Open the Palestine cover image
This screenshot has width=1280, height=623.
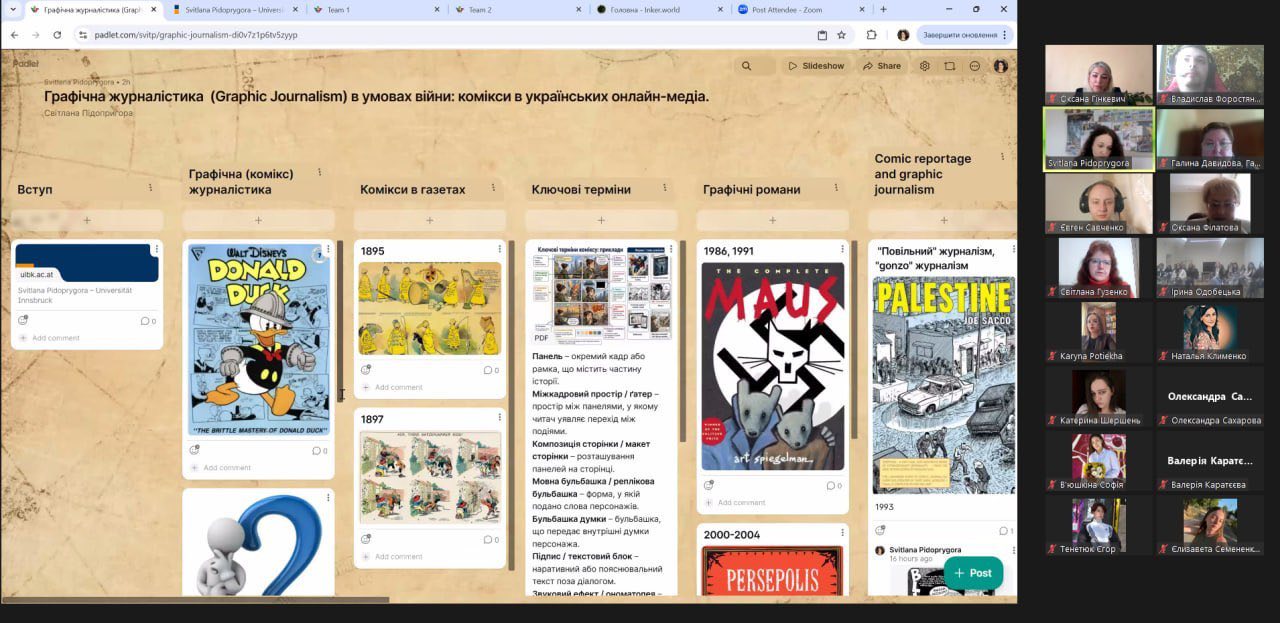click(944, 385)
